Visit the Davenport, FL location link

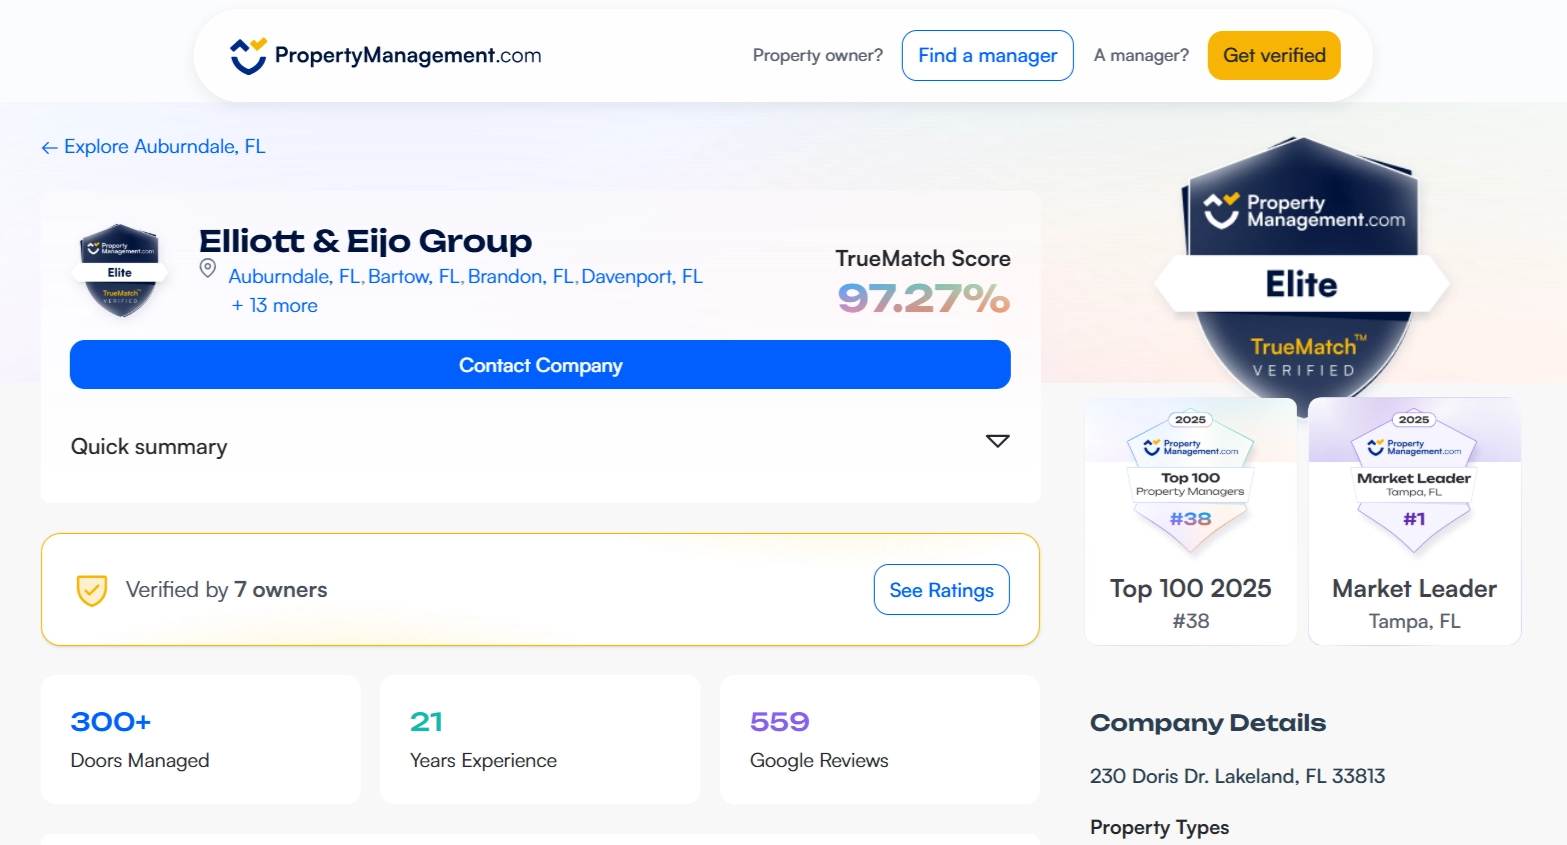tap(642, 277)
